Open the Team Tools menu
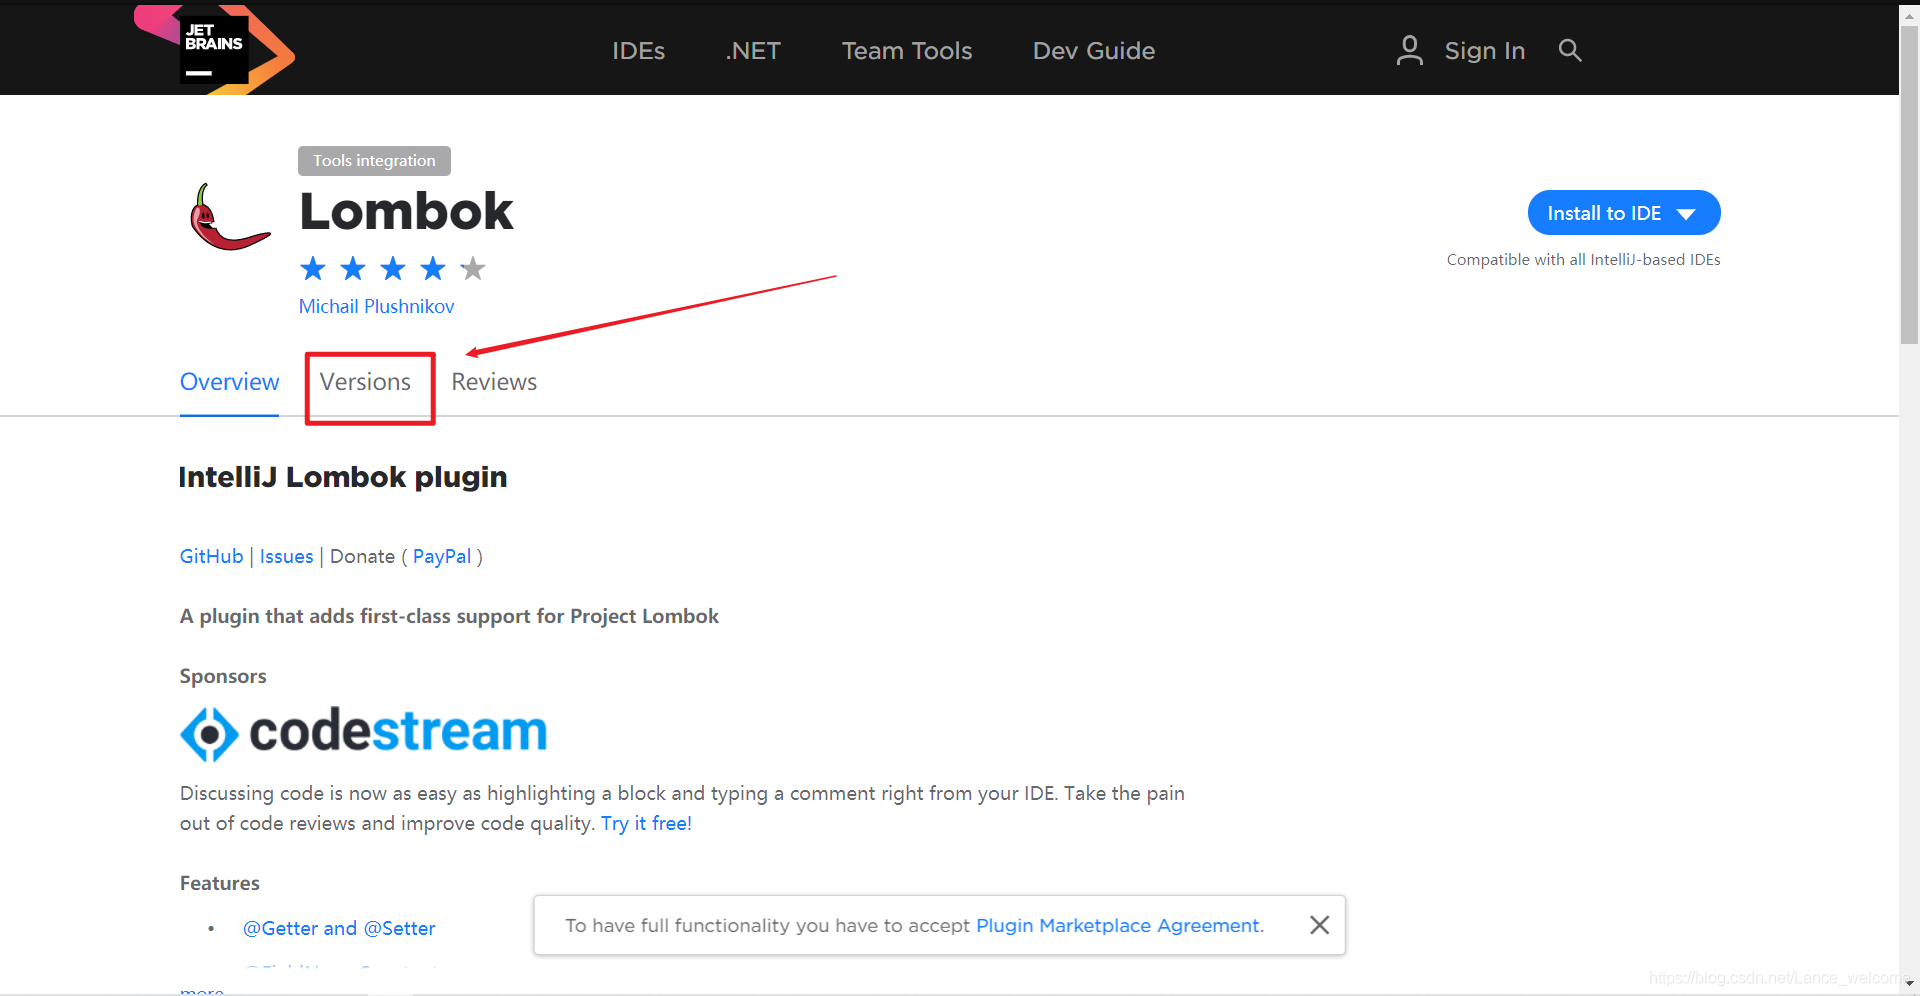The image size is (1920, 996). pos(906,51)
